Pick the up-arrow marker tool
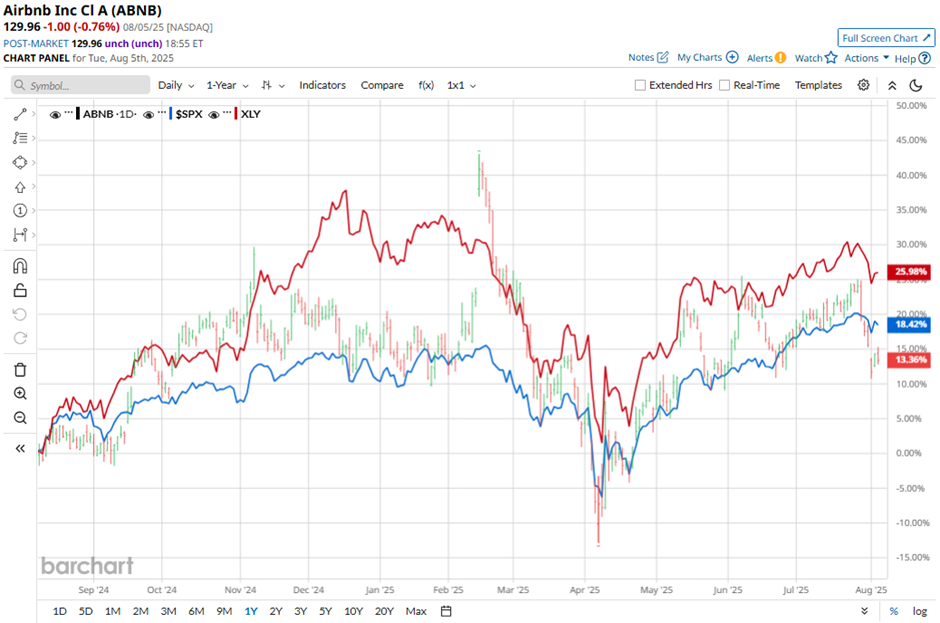 20,187
